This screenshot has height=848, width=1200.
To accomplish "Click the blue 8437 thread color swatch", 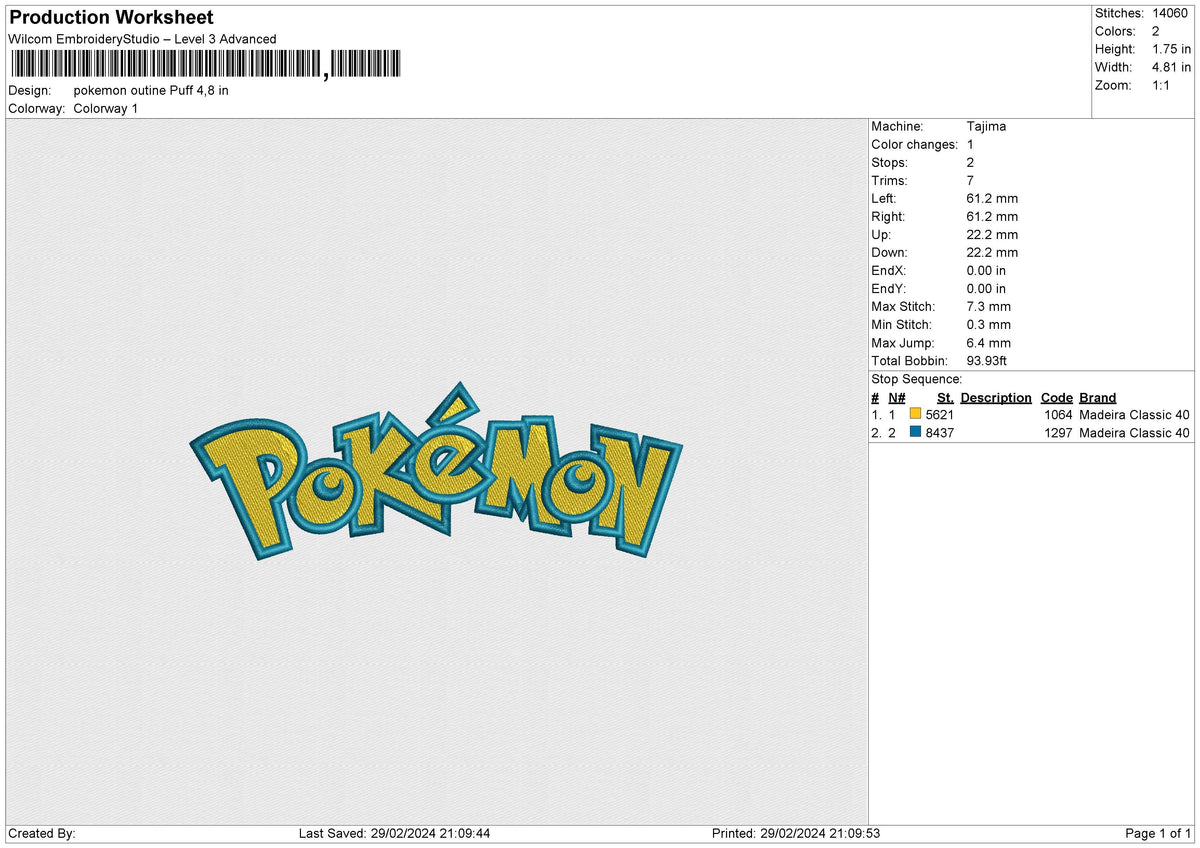I will pyautogui.click(x=915, y=432).
